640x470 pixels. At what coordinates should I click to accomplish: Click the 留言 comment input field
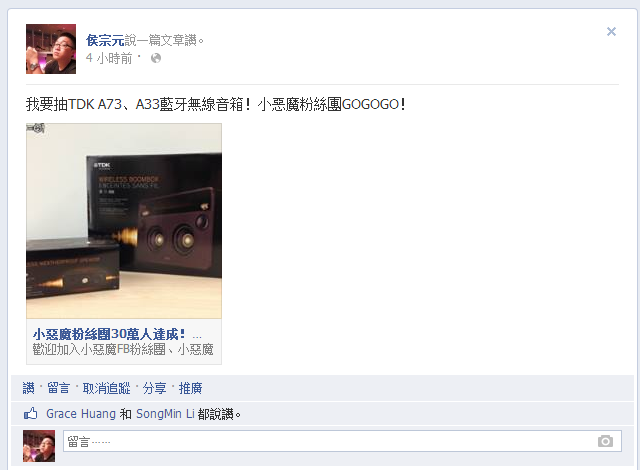click(x=342, y=441)
